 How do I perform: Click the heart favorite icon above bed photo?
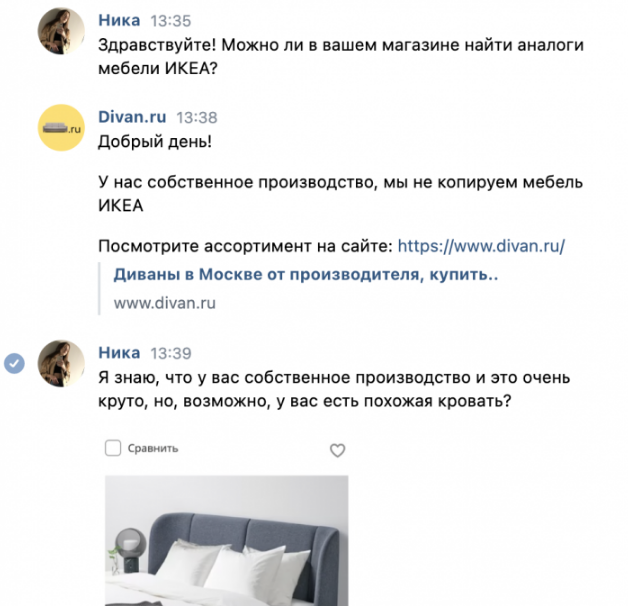[337, 450]
